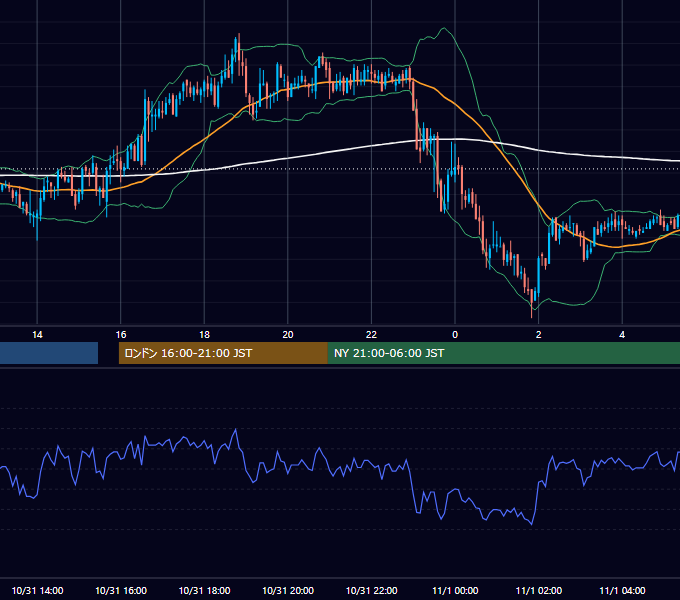Click the 11/1 04:00 time label

[622, 590]
